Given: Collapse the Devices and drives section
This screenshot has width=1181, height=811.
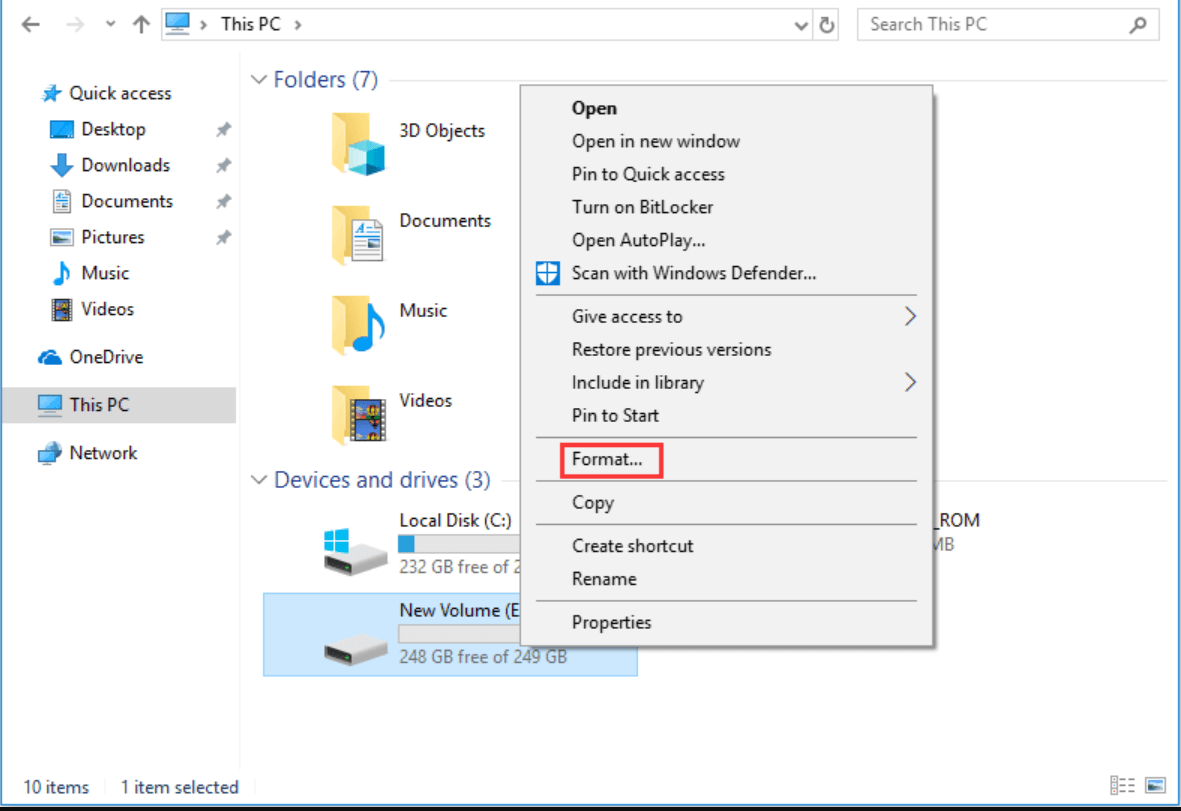Looking at the screenshot, I should (x=261, y=480).
